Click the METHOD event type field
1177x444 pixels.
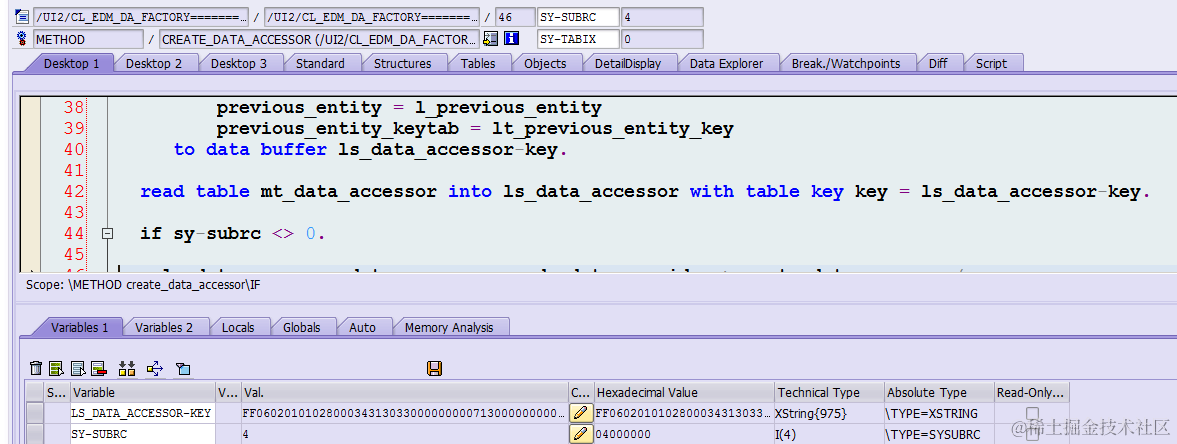pyautogui.click(x=88, y=39)
